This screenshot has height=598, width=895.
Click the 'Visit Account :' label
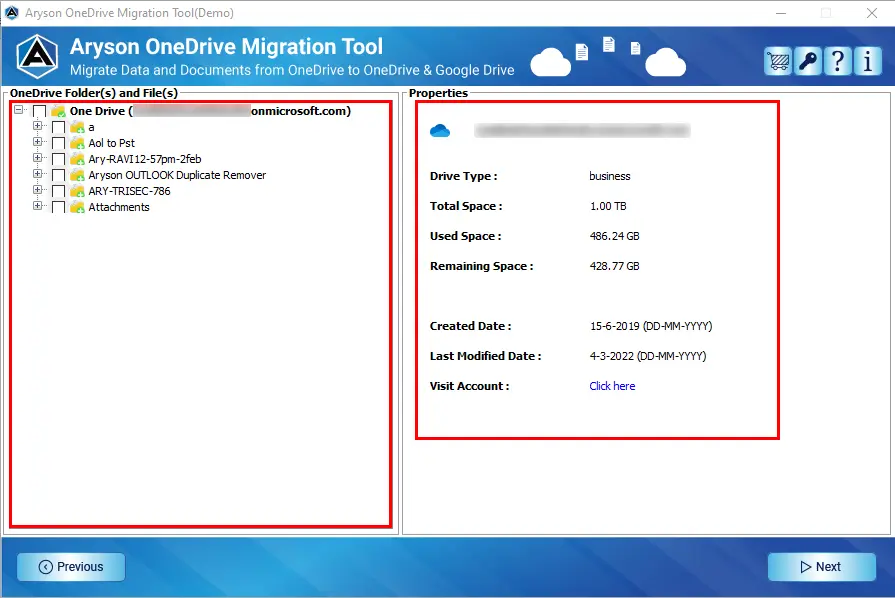[469, 386]
